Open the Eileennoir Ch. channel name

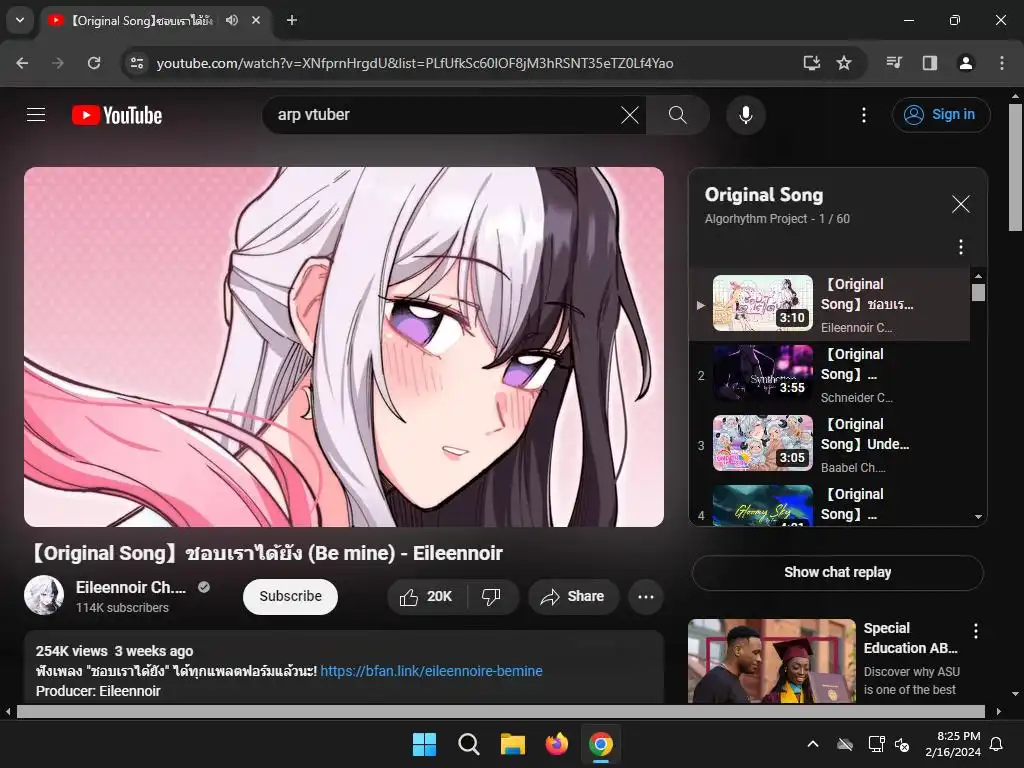coord(131,587)
